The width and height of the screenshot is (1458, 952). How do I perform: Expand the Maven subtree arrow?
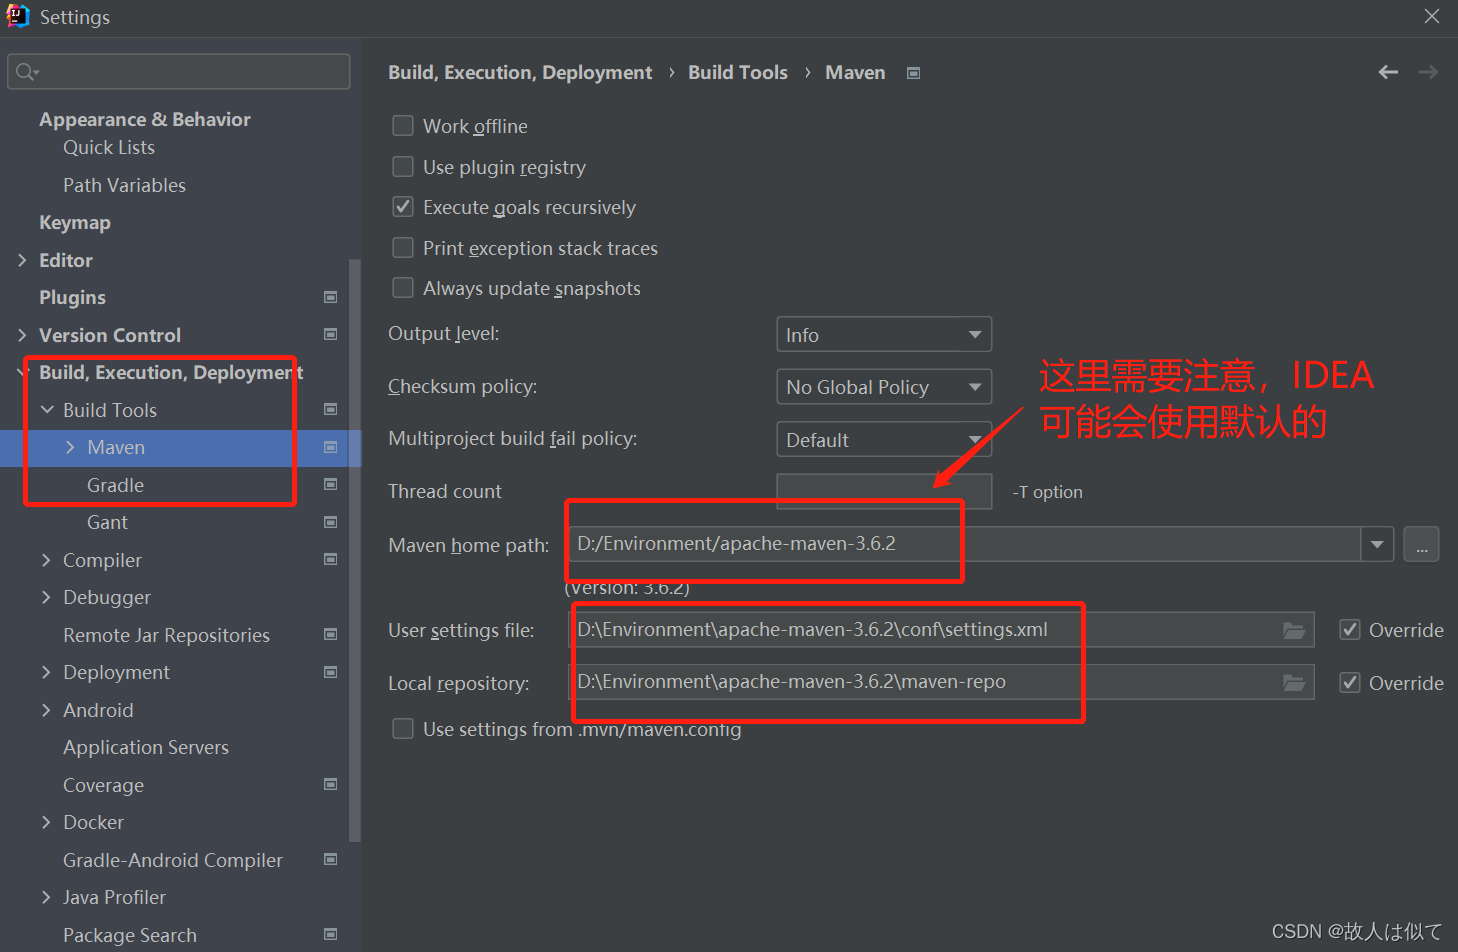pyautogui.click(x=70, y=447)
